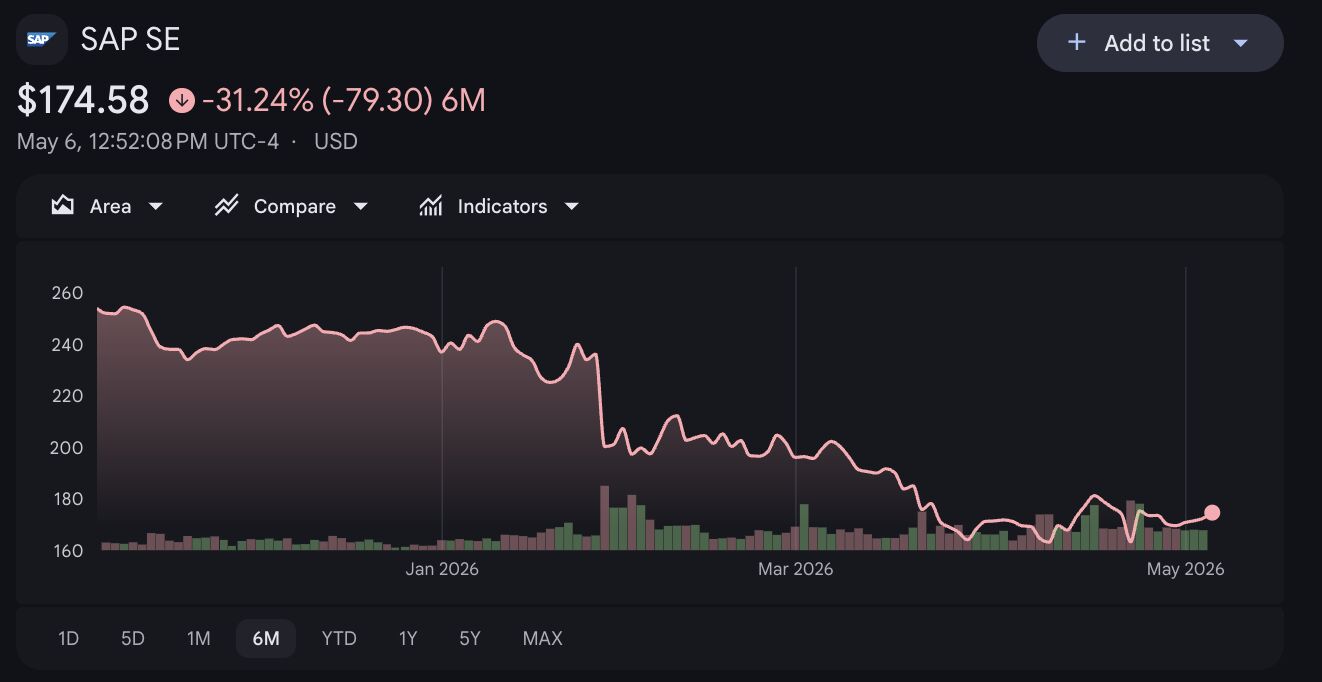The image size is (1322, 682).
Task: Select the MAX time range
Action: pos(542,638)
